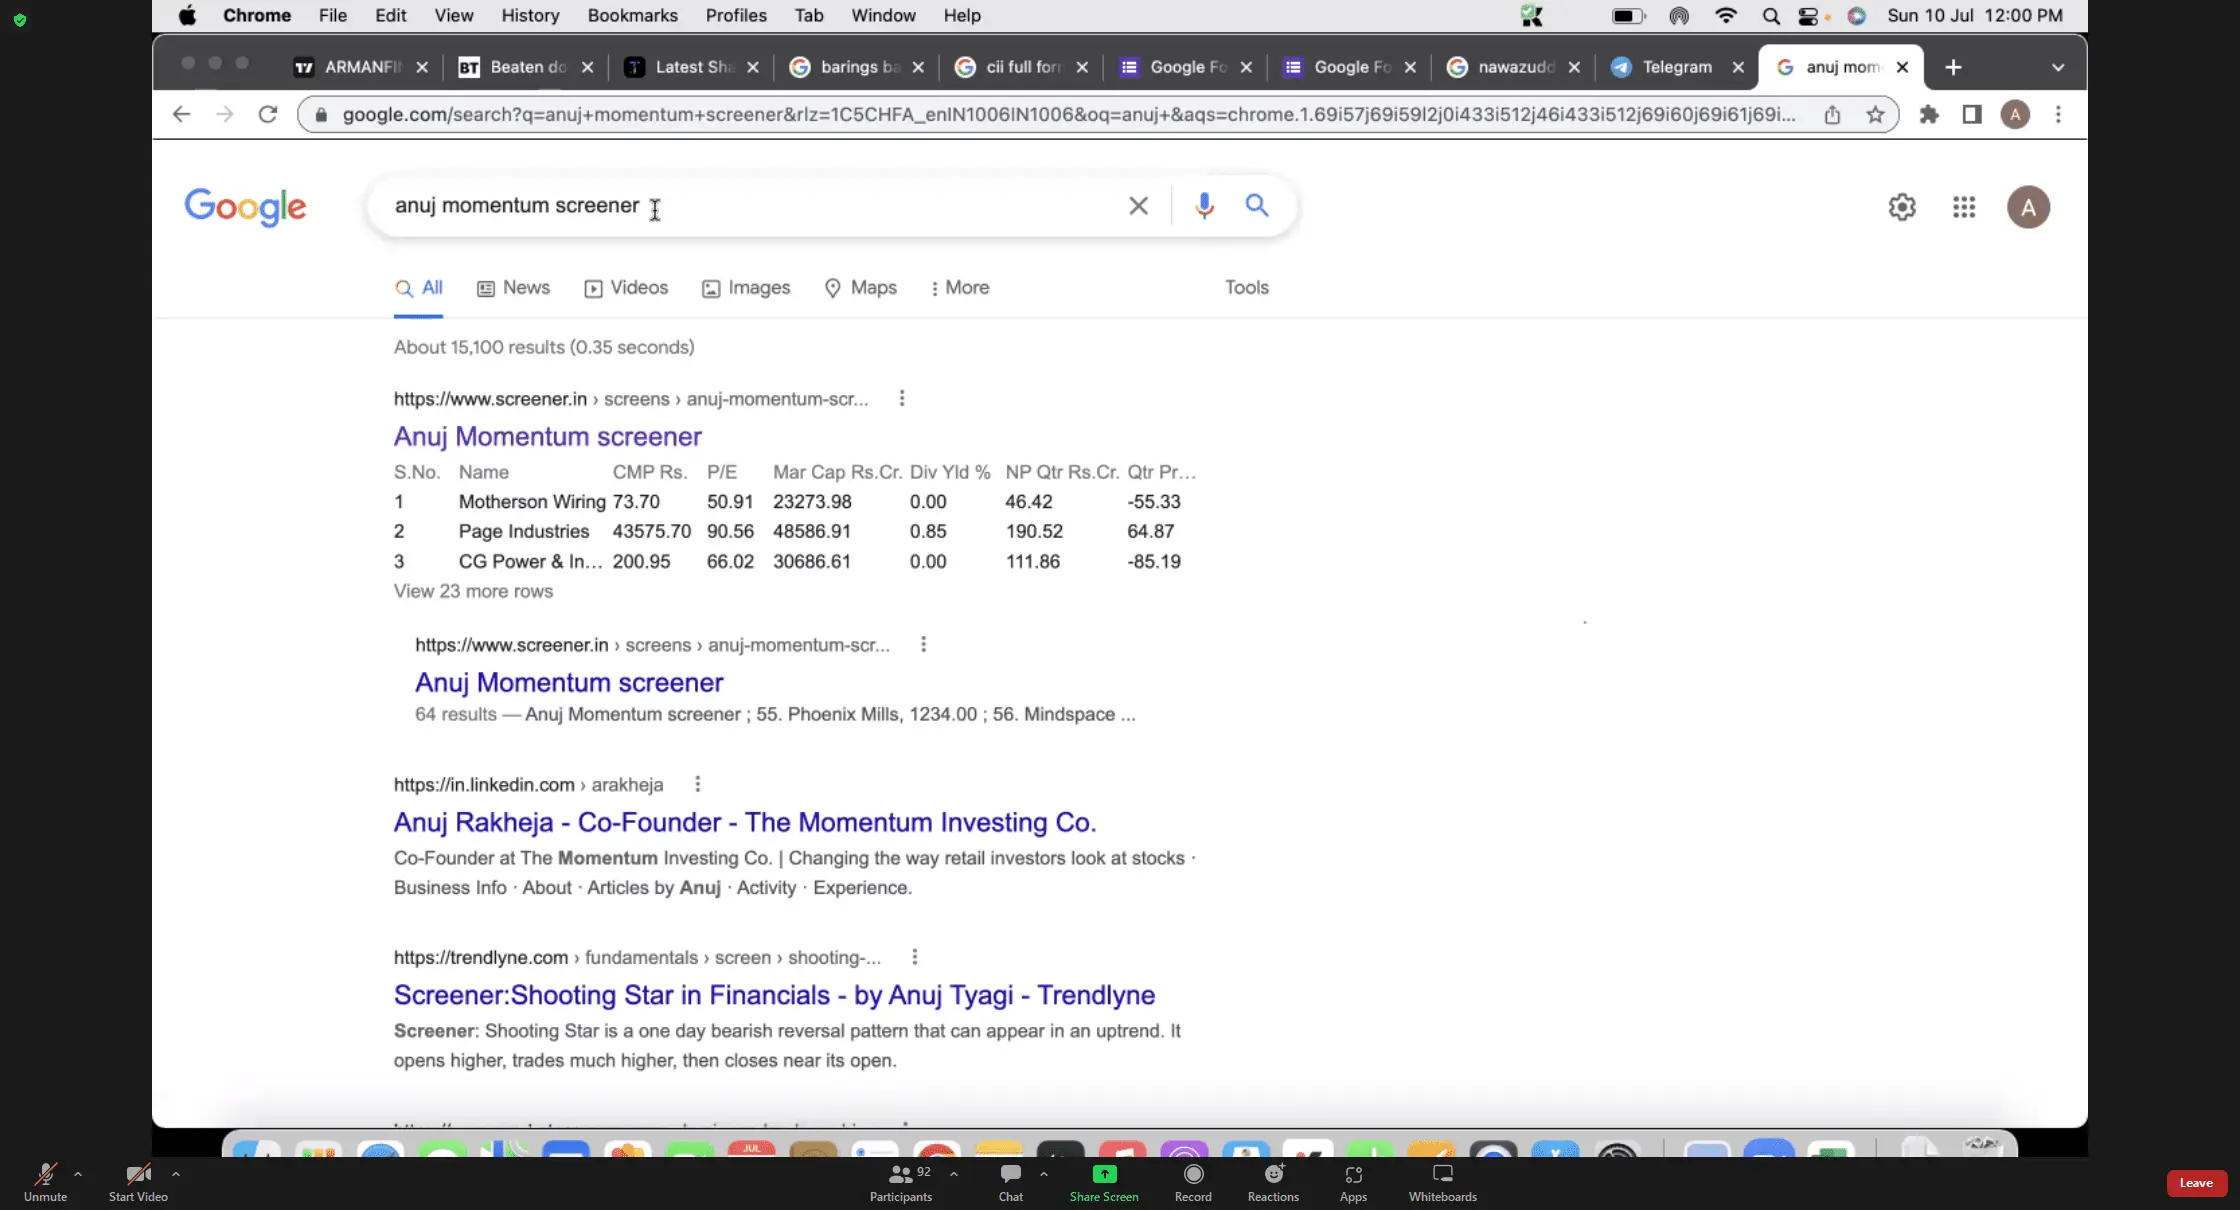Viewport: 2240px width, 1210px height.
Task: Expand the More search filters menu
Action: (959, 288)
